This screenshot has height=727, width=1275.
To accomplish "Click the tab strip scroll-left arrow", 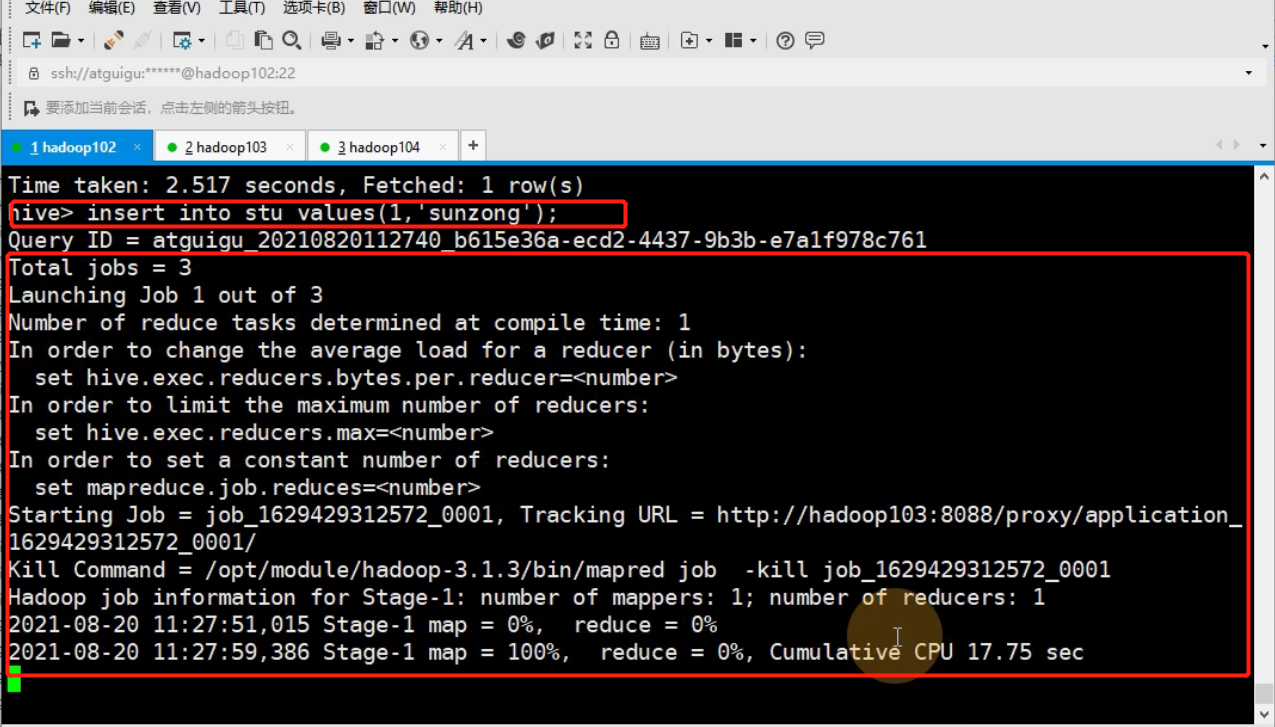I will coord(1219,146).
